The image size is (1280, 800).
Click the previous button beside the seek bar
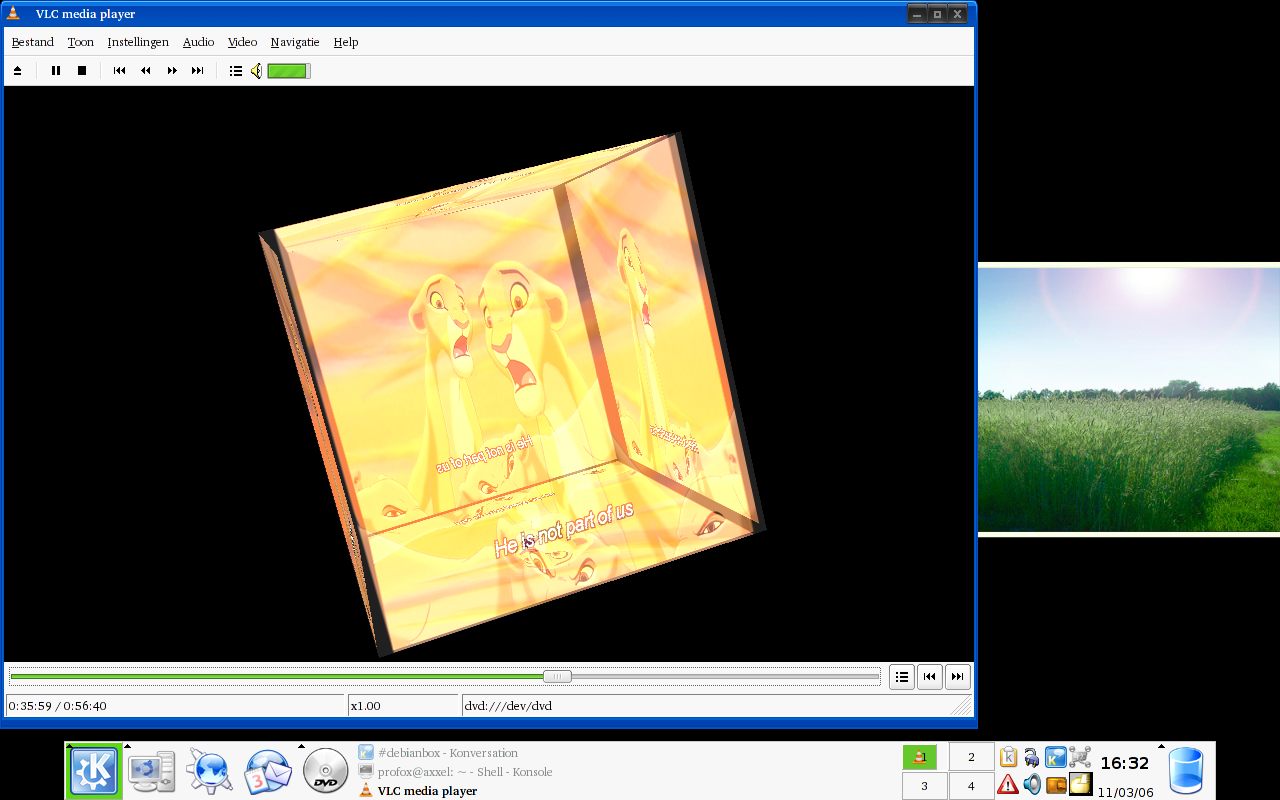tap(930, 677)
